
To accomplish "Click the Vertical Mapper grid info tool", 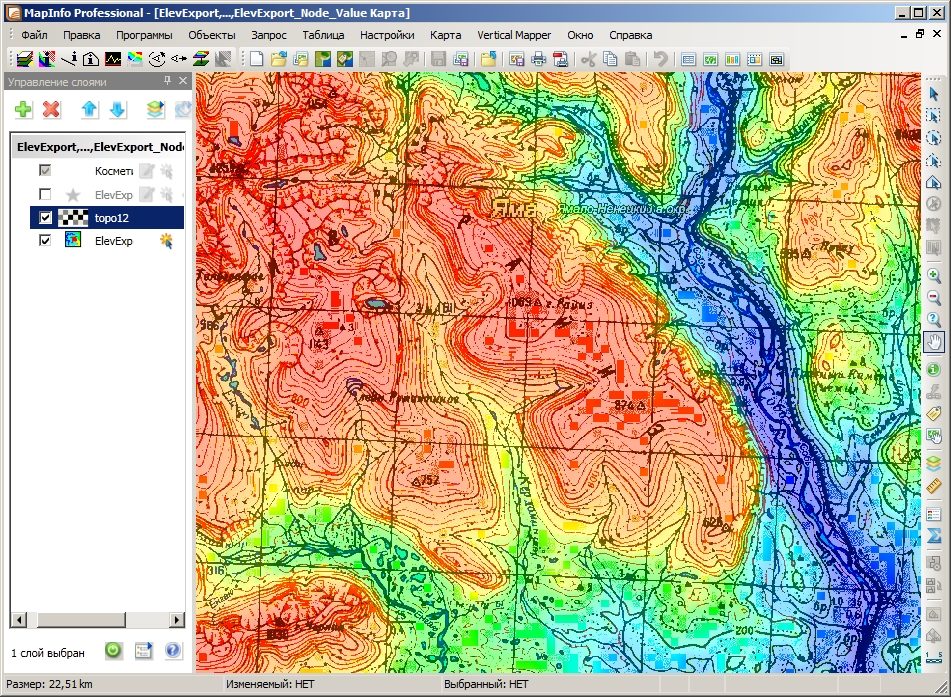I will pos(69,59).
